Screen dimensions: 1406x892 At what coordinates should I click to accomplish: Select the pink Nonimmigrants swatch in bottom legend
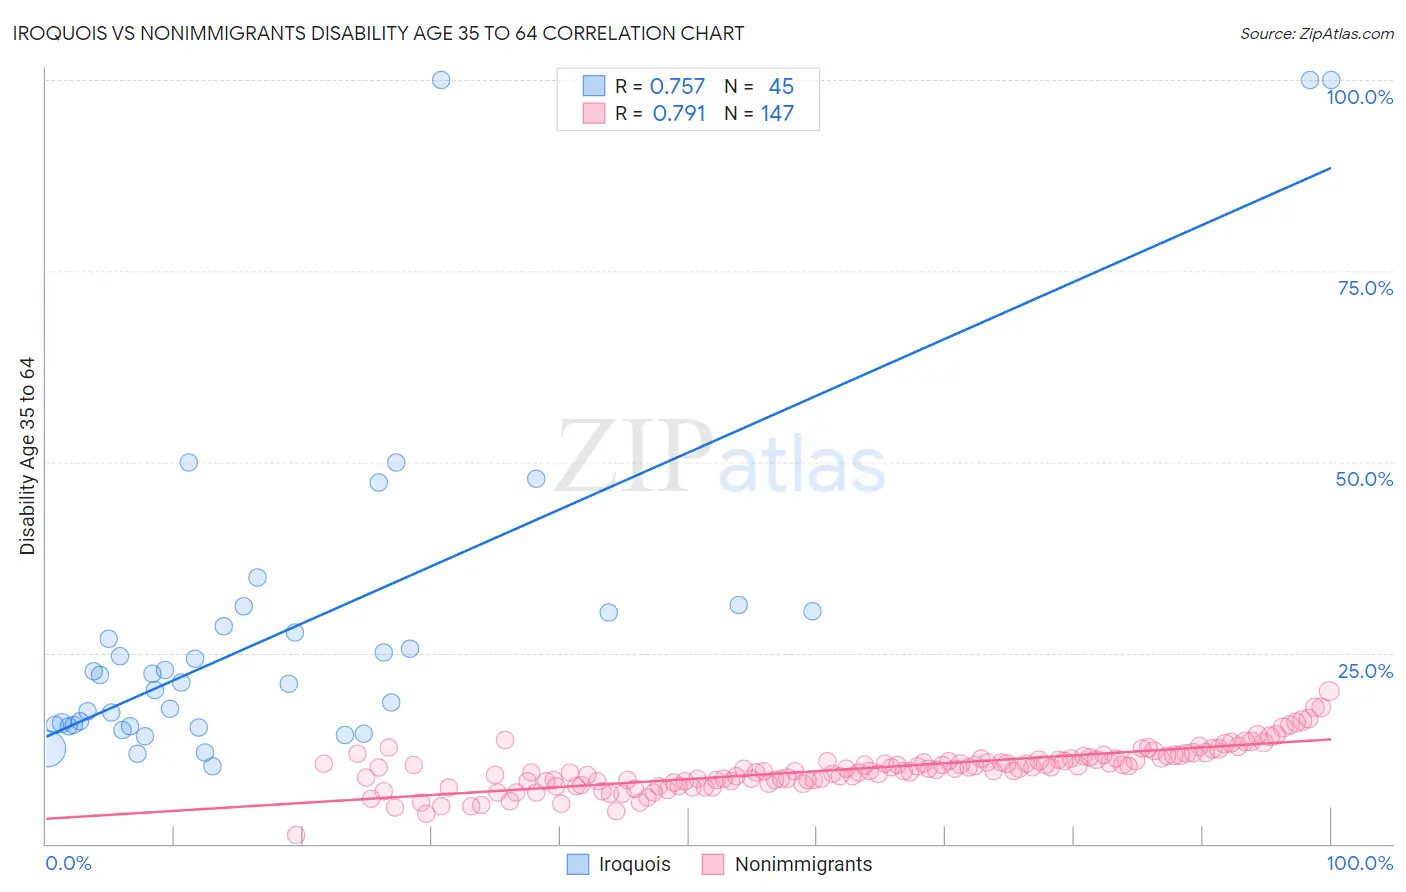(x=713, y=864)
